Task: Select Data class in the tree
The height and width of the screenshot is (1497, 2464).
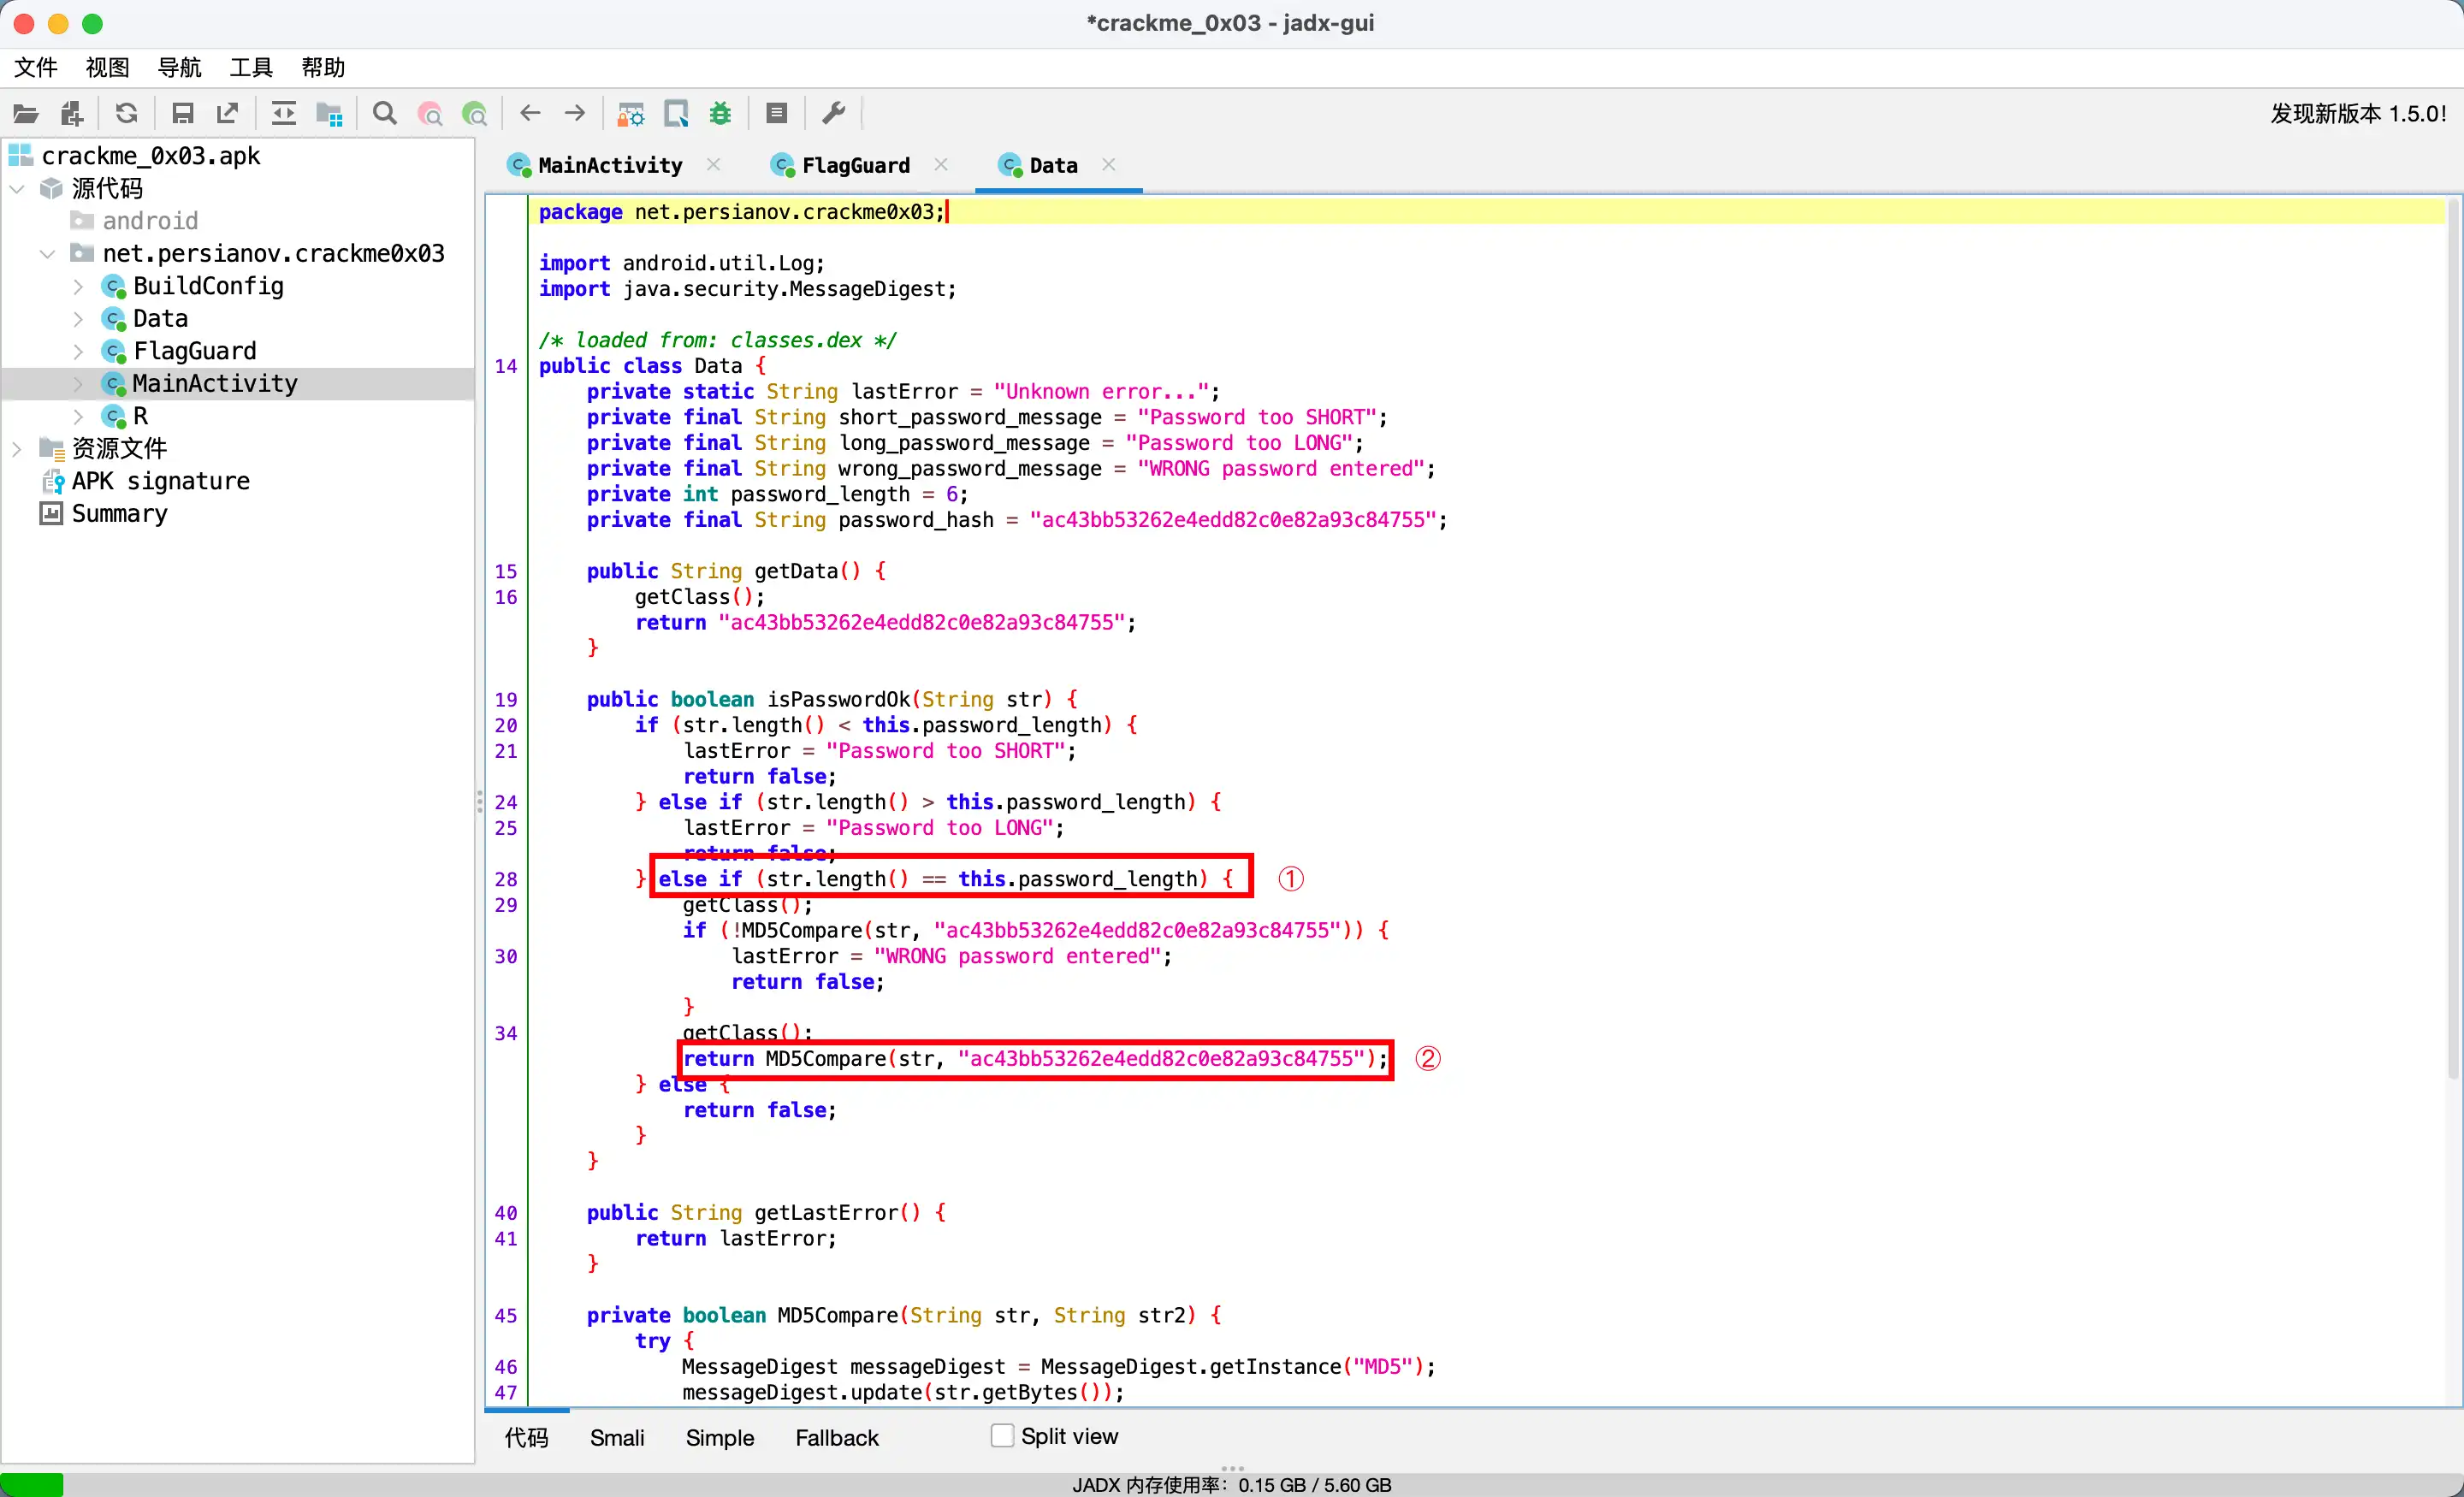Action: [x=160, y=318]
